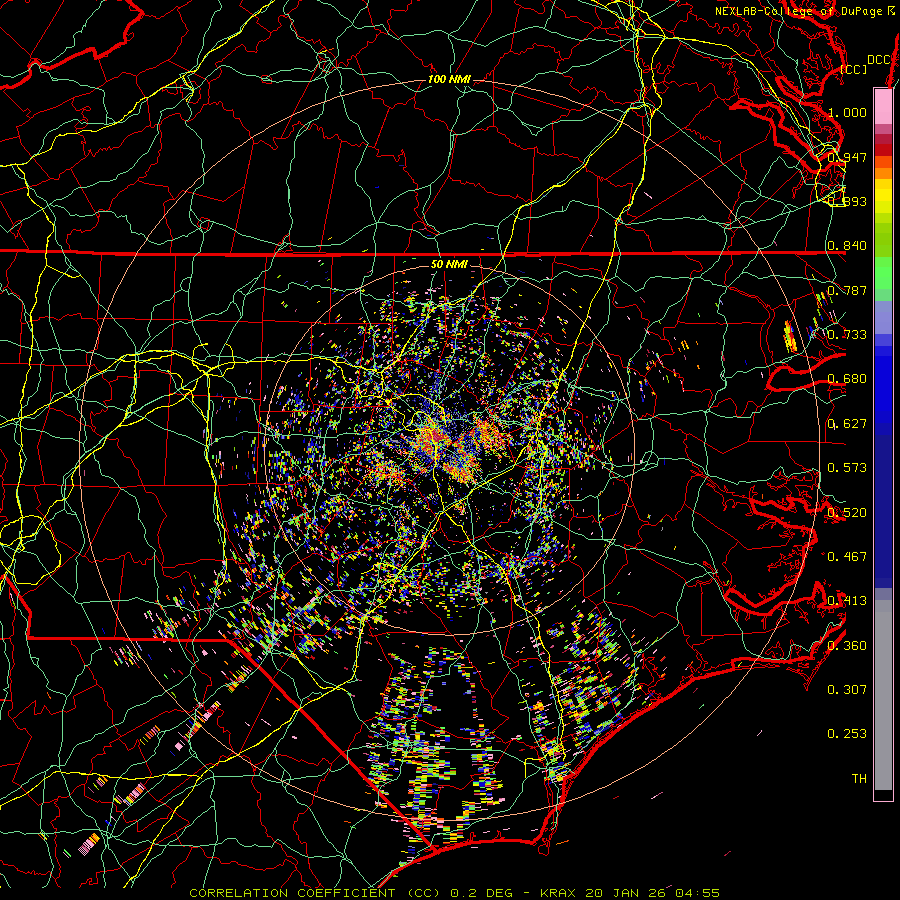Click the 0.947 legend value
This screenshot has height=900, width=900.
pyautogui.click(x=847, y=157)
